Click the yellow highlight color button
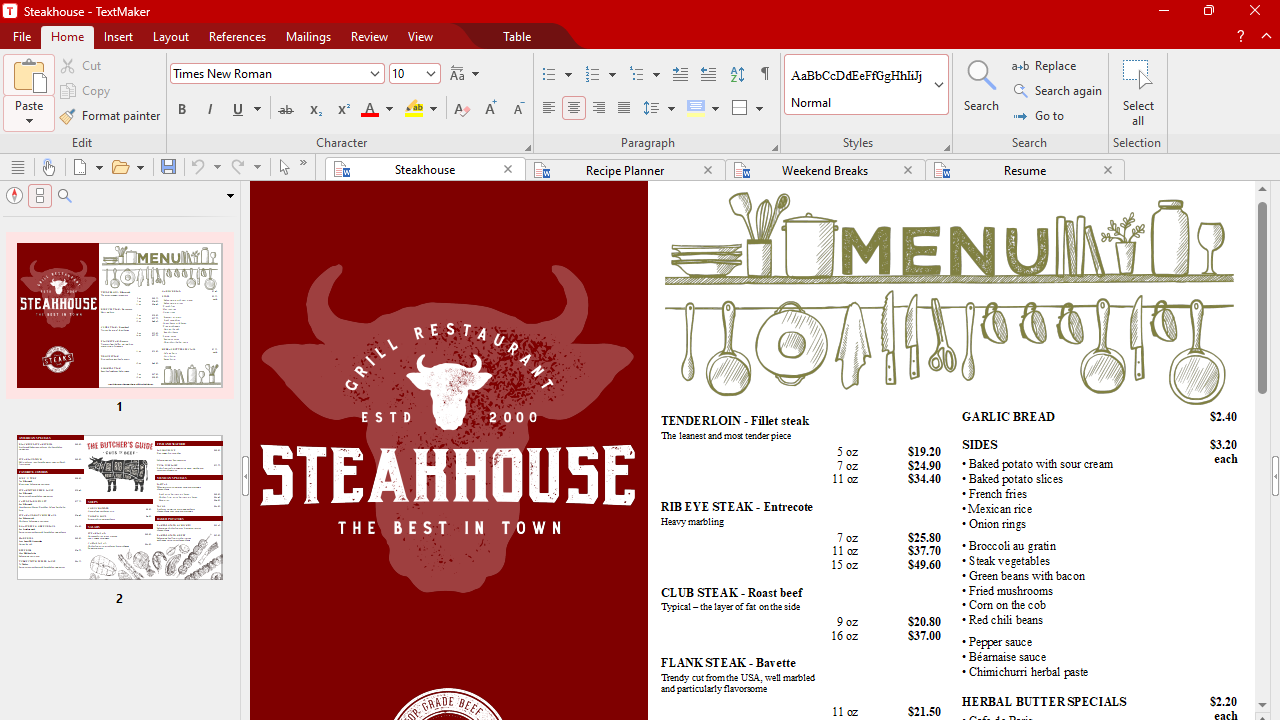 point(415,109)
